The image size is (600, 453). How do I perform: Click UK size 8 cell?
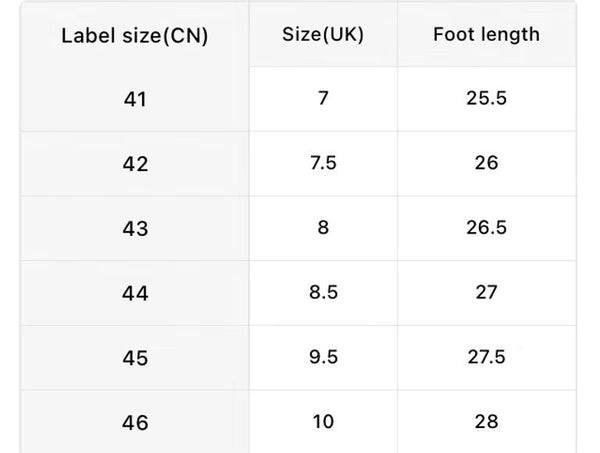click(x=323, y=228)
